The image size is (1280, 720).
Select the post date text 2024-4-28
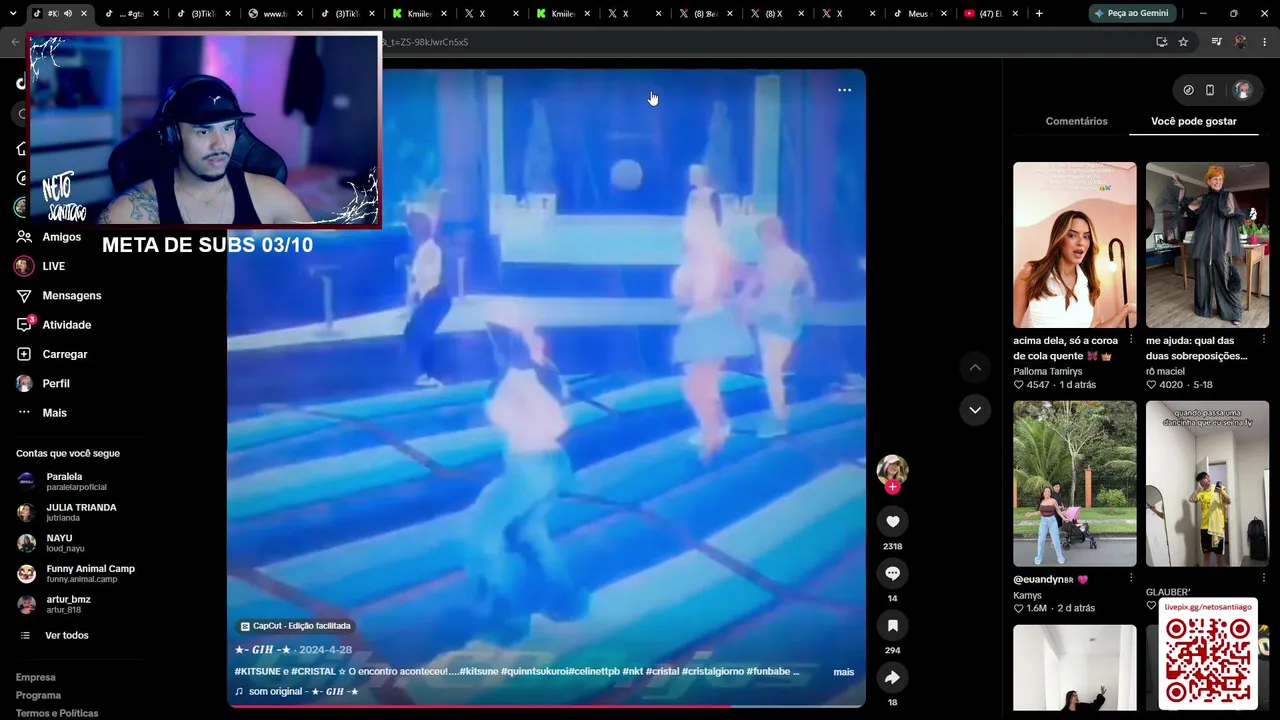(325, 650)
